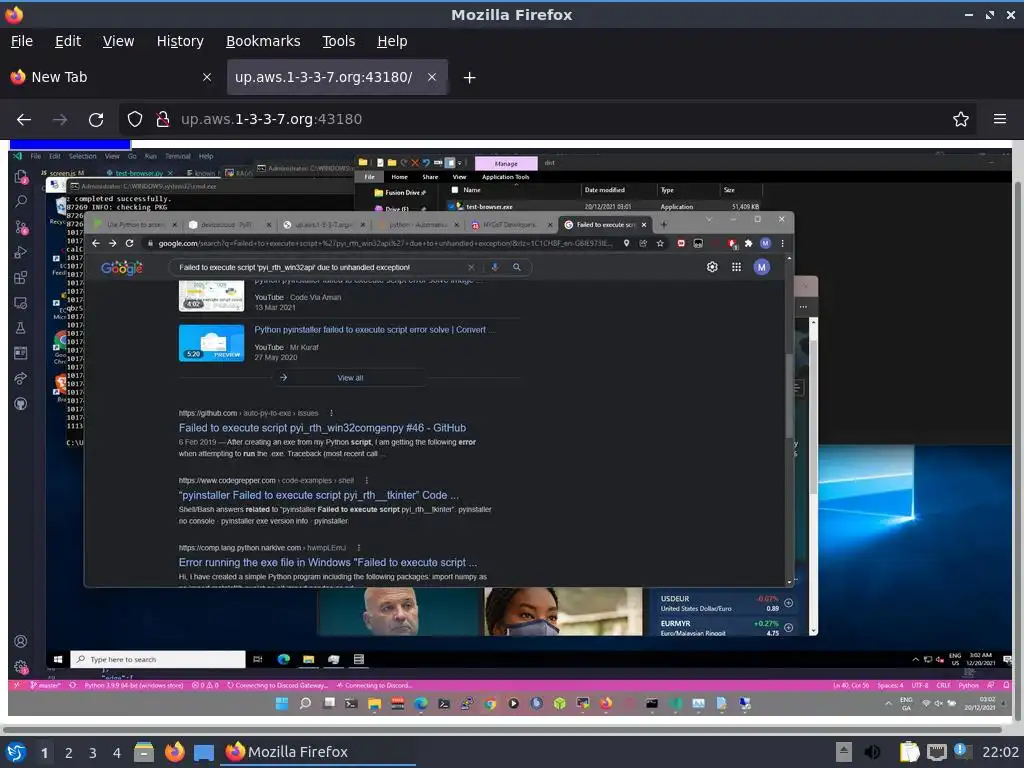
Task: Open VS Code Run and Debug icon
Action: [21, 253]
